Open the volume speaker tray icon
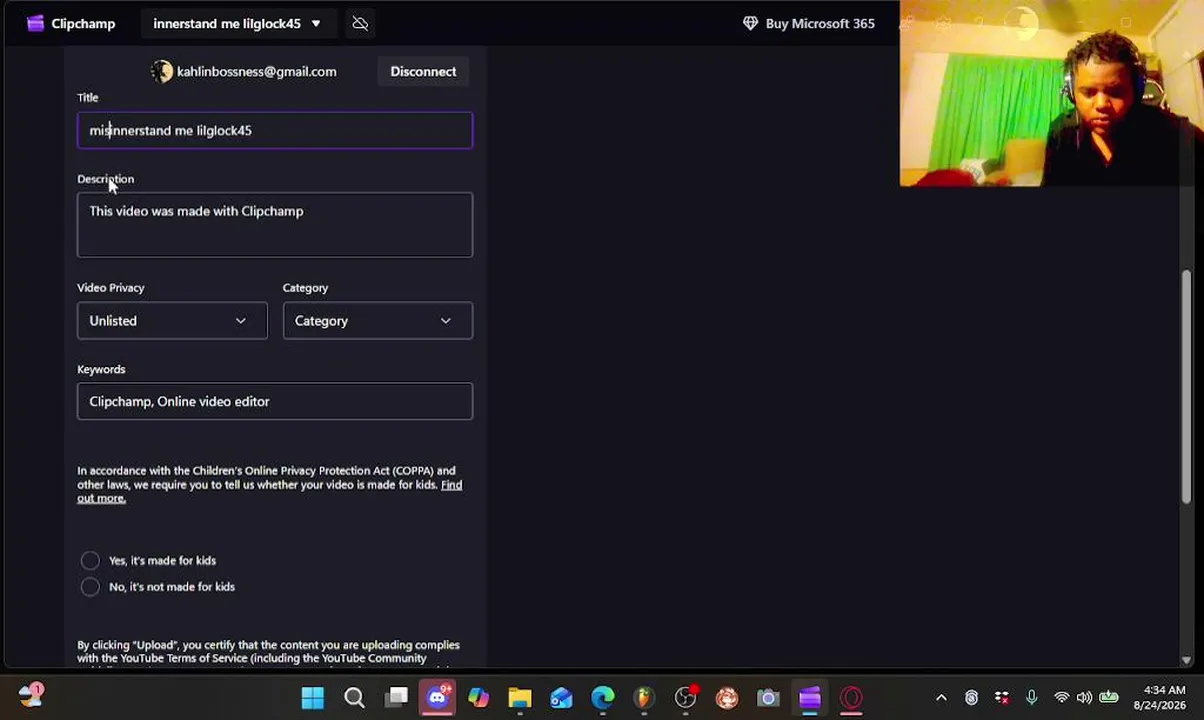This screenshot has width=1204, height=720. coord(1084,698)
